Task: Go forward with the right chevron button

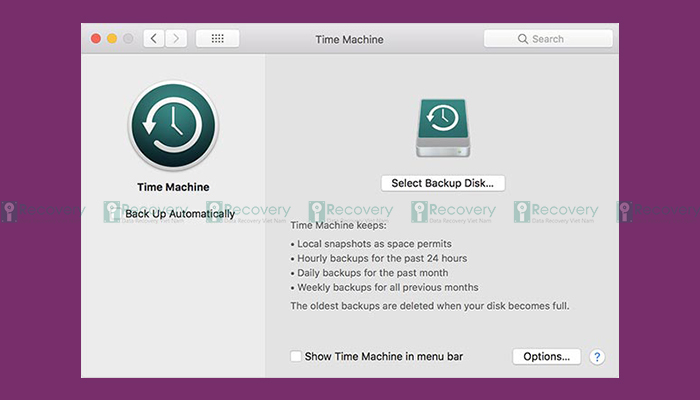Action: point(176,39)
